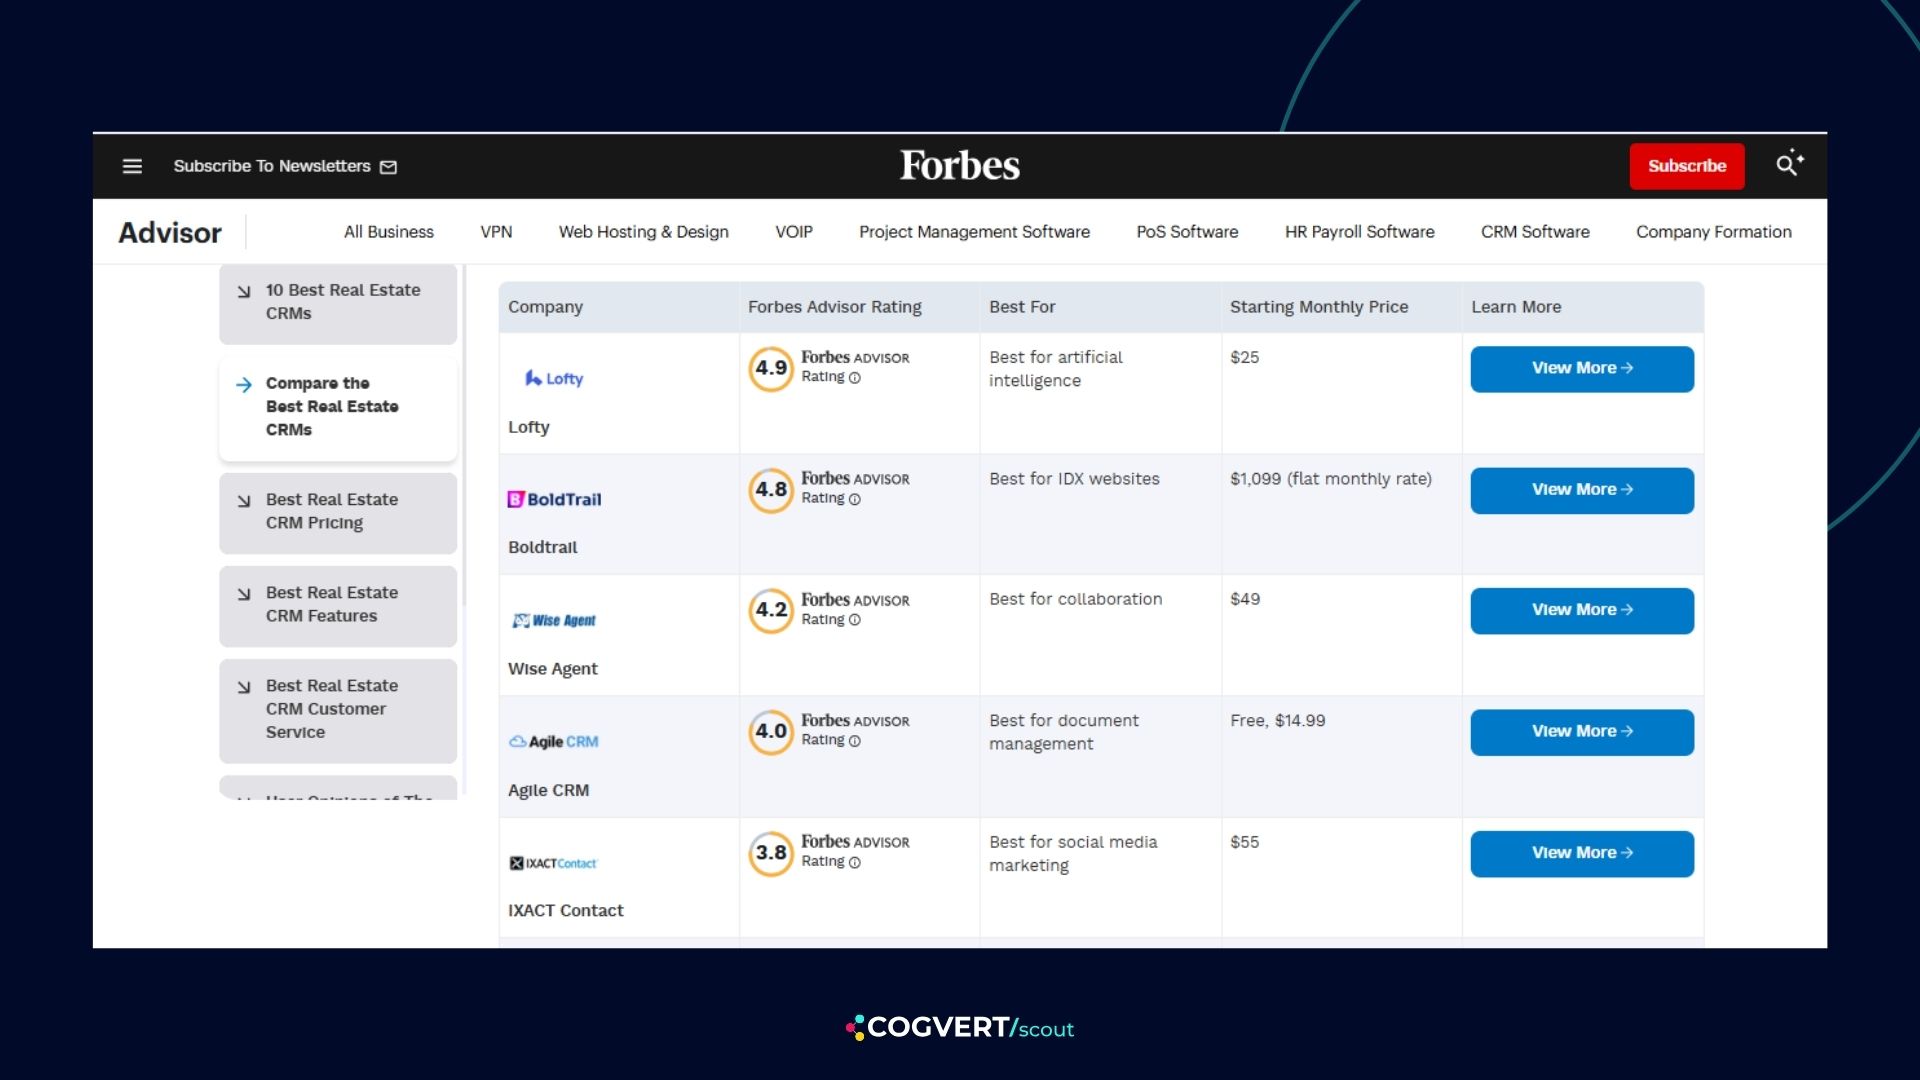Click the Lofty company logo

(x=554, y=378)
